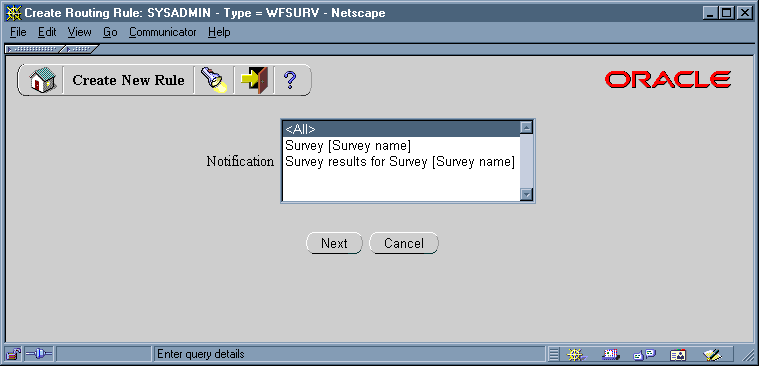Open Address Book icon in component bar
759x366 pixels.
[x=678, y=355]
